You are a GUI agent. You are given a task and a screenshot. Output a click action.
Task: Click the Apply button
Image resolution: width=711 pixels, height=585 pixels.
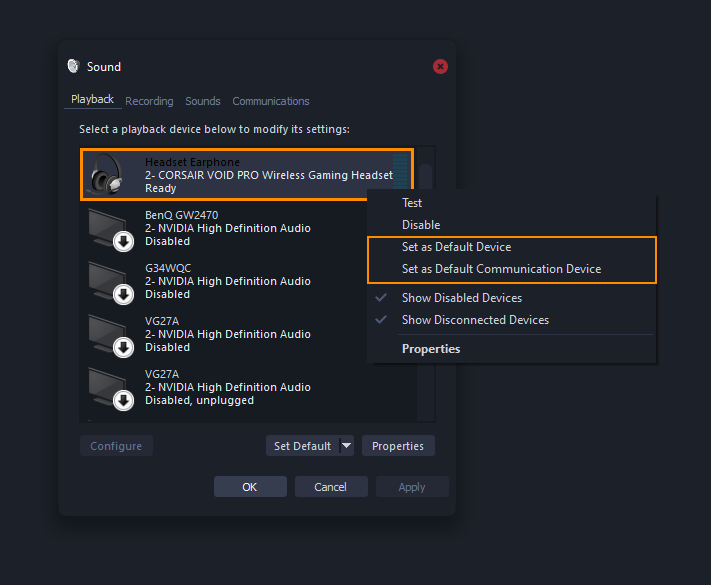pyautogui.click(x=412, y=487)
